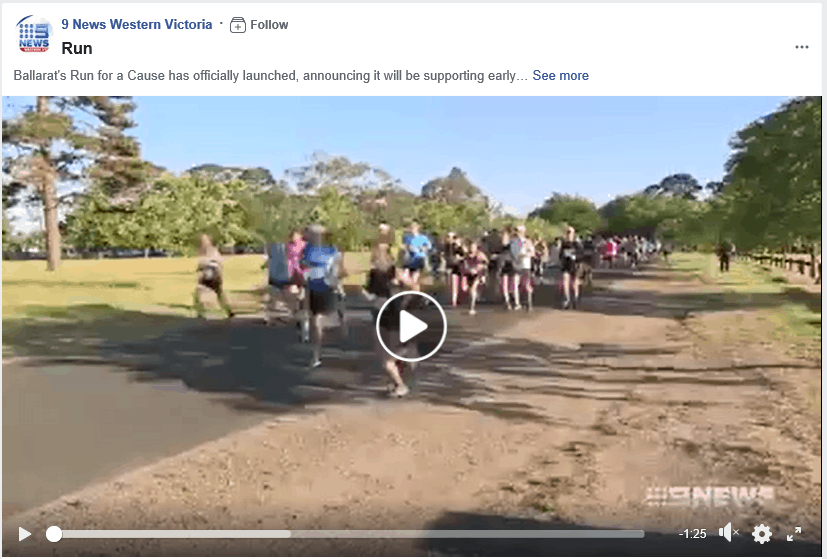Click the blue sky area of video
The width and height of the screenshot is (827, 559).
click(475, 137)
